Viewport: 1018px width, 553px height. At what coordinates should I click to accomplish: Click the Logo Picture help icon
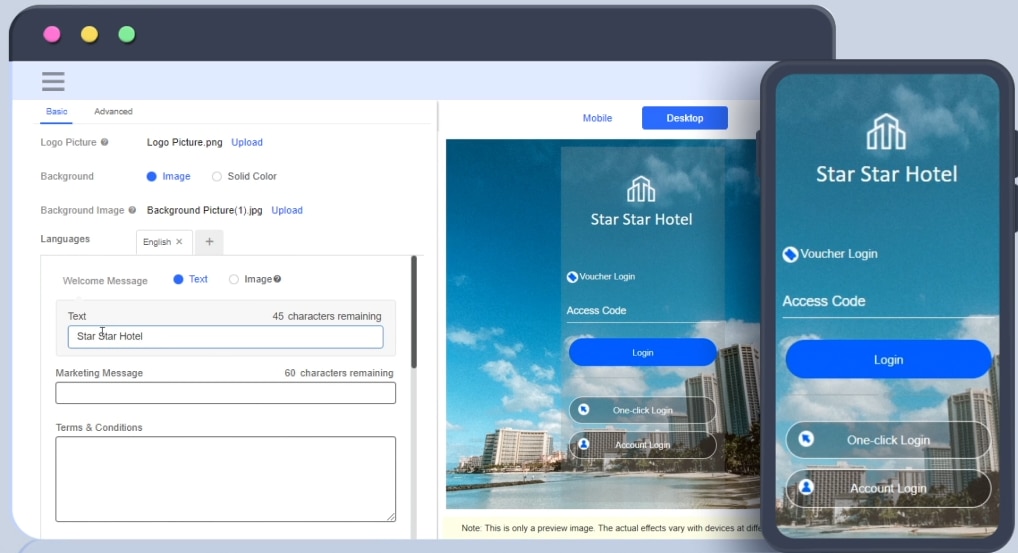(x=105, y=142)
